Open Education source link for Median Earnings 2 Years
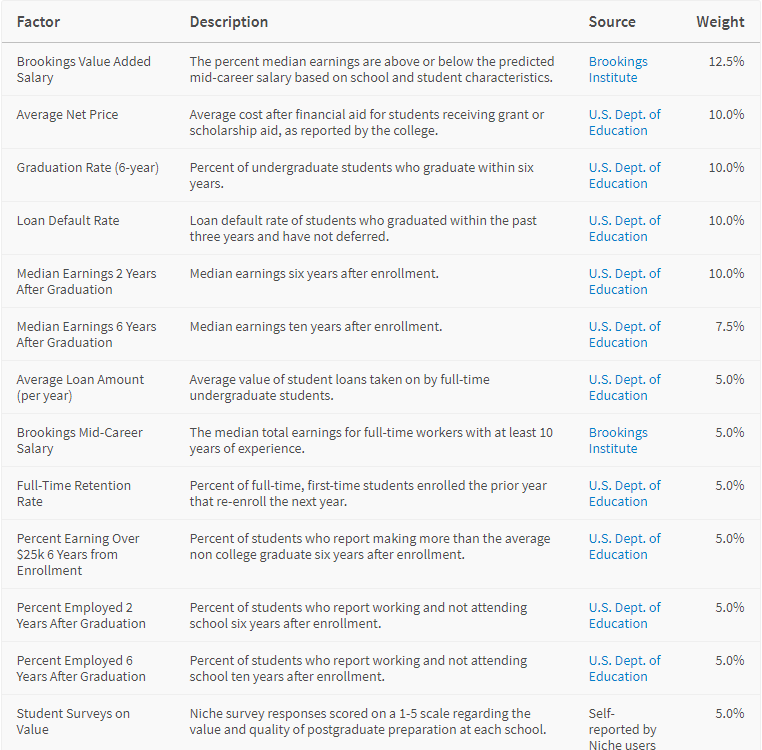The height and width of the screenshot is (750, 762). (x=624, y=281)
